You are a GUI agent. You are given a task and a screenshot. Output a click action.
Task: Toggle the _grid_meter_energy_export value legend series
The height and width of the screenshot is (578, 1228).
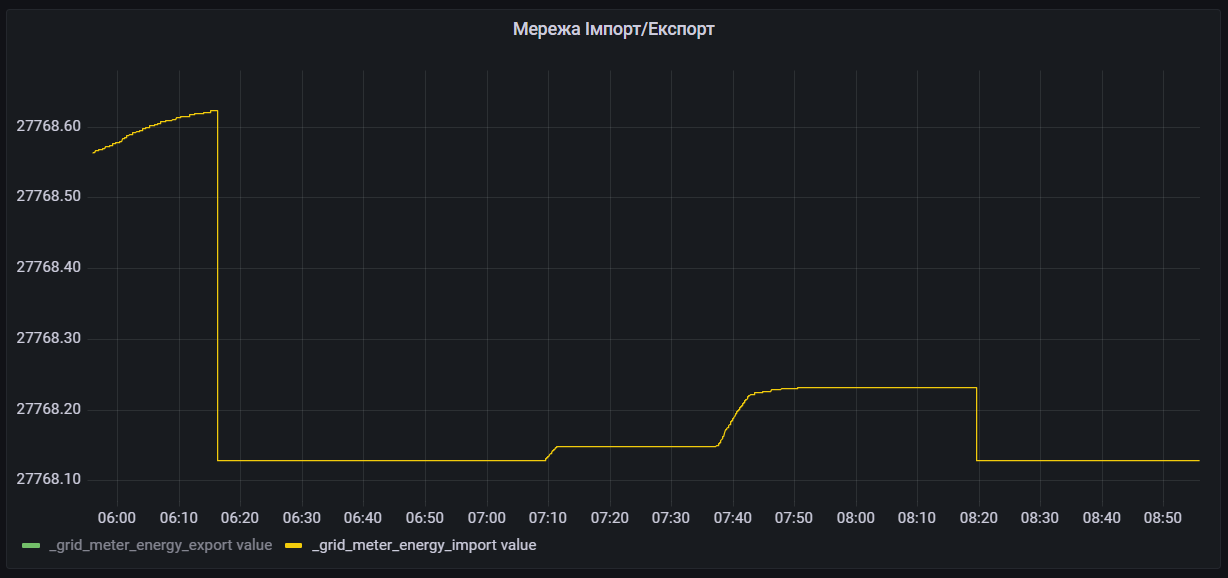(x=160, y=545)
